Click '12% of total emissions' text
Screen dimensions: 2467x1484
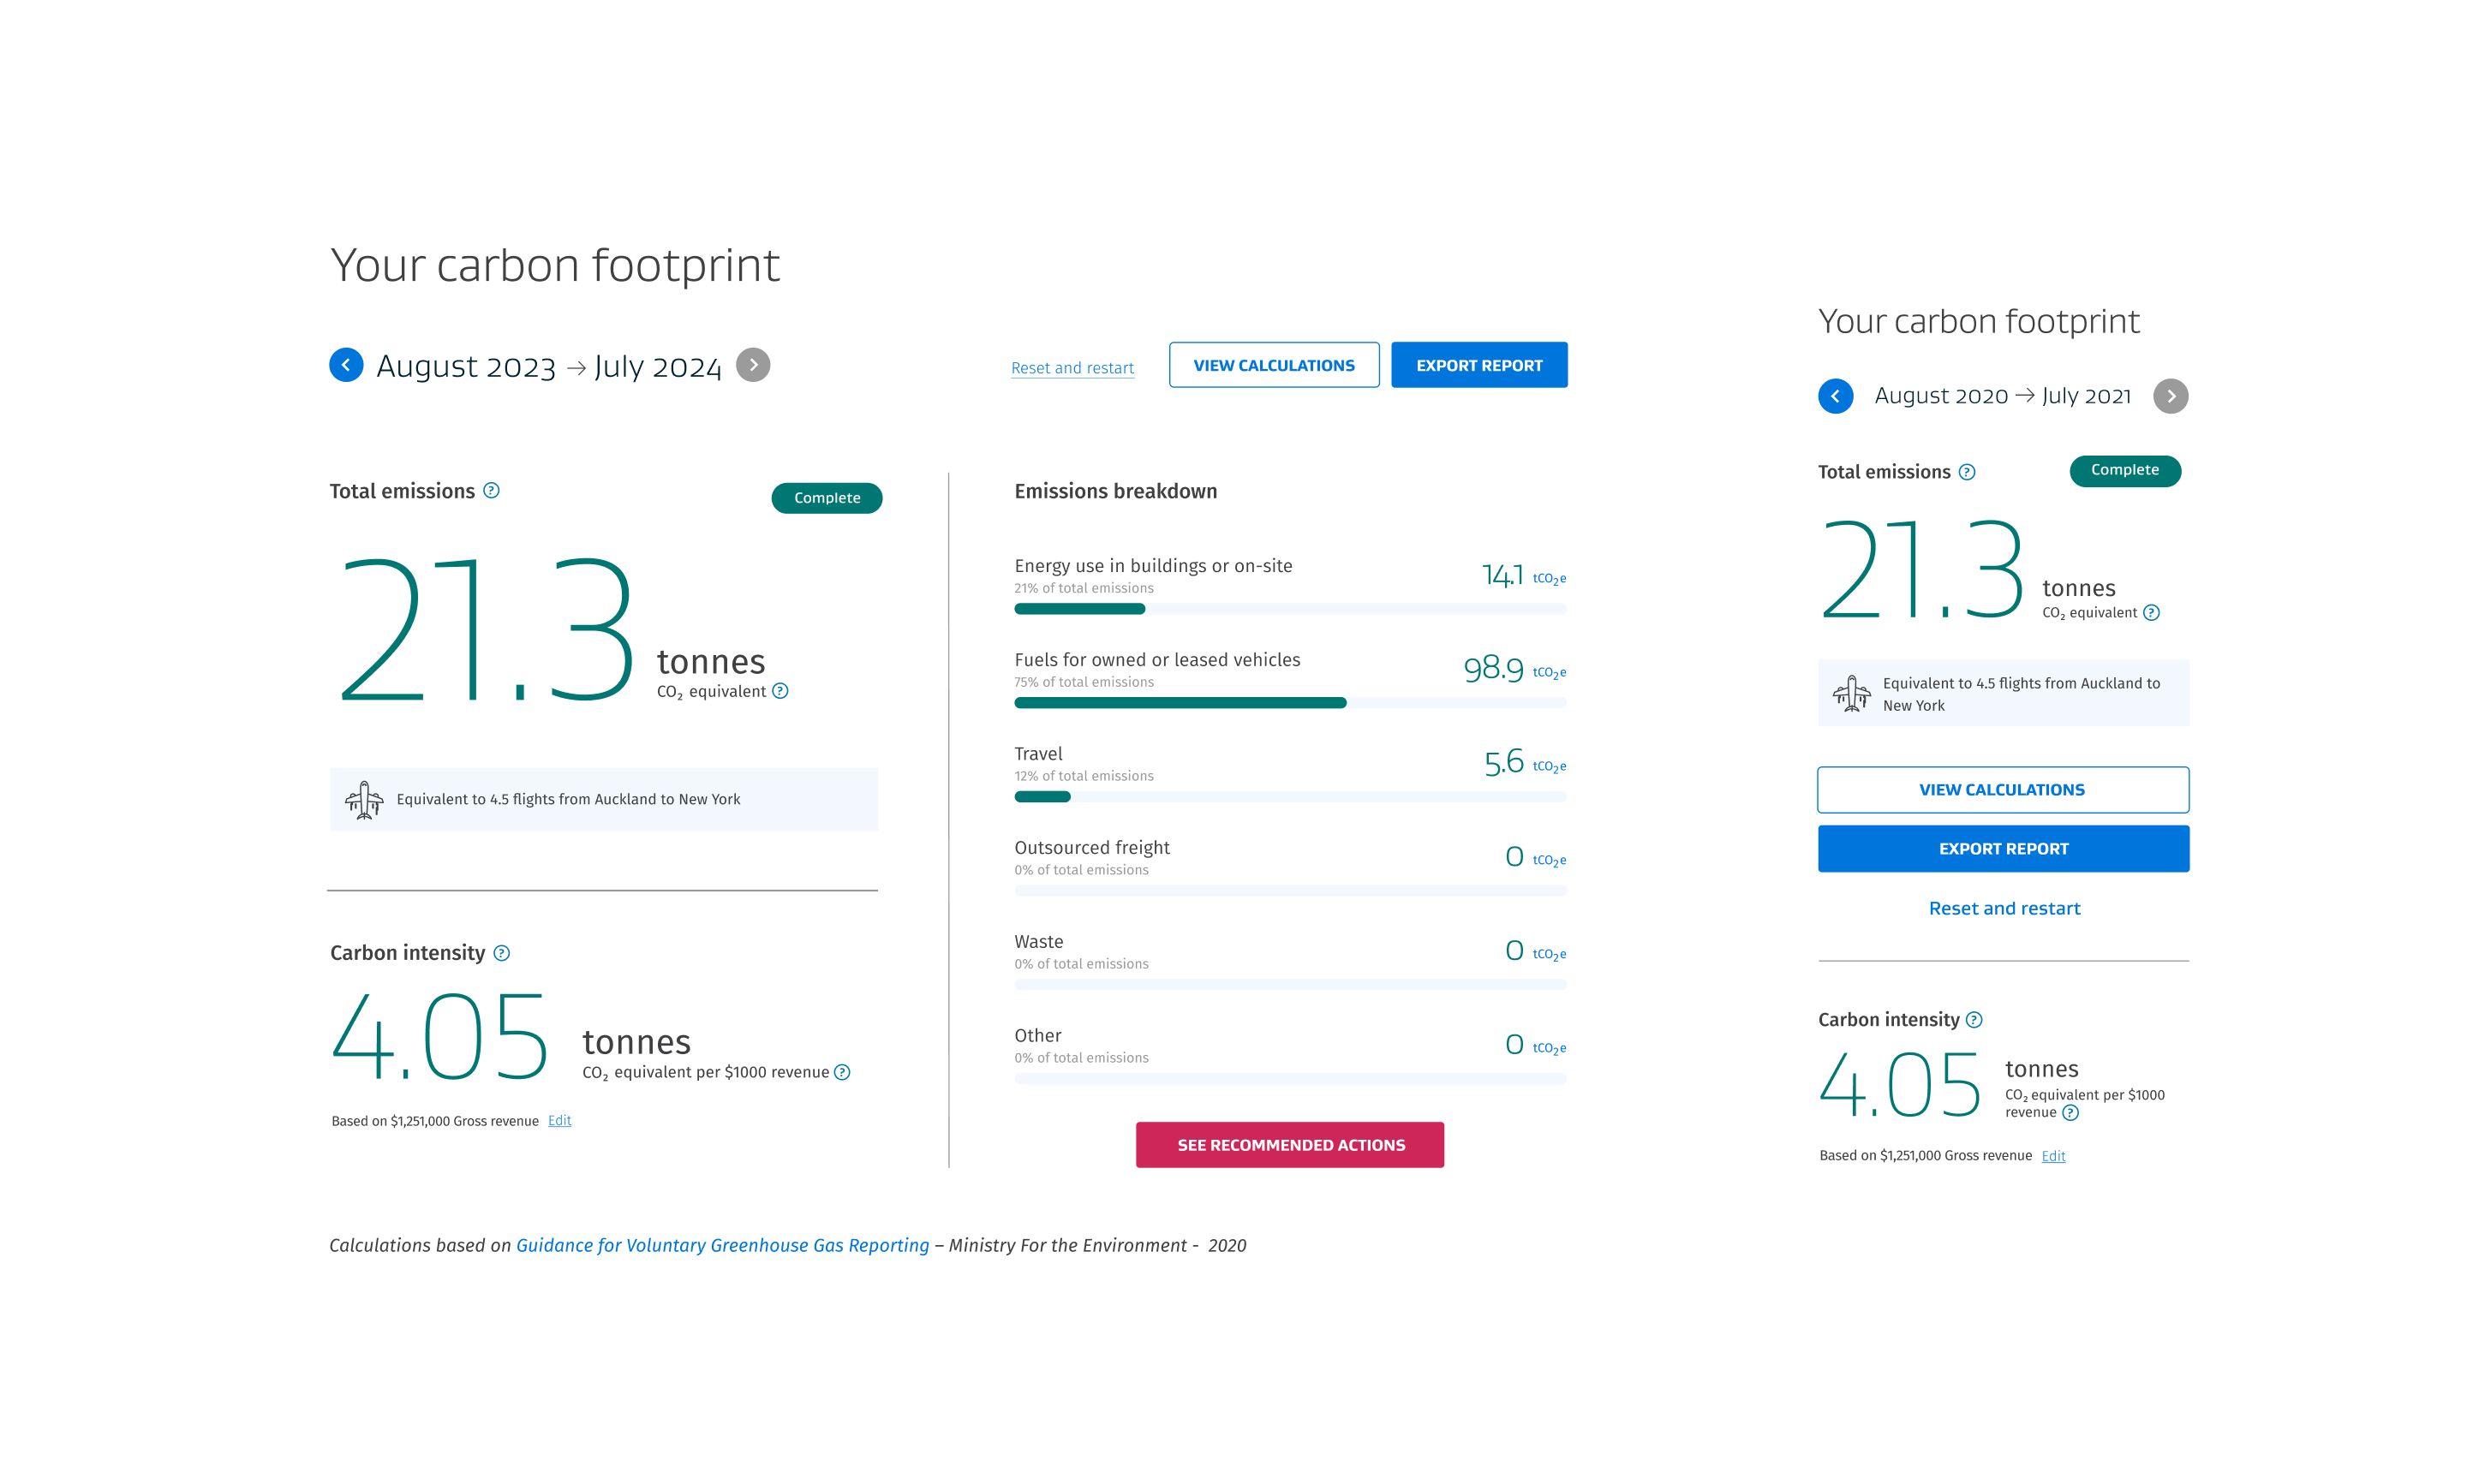coord(1084,776)
